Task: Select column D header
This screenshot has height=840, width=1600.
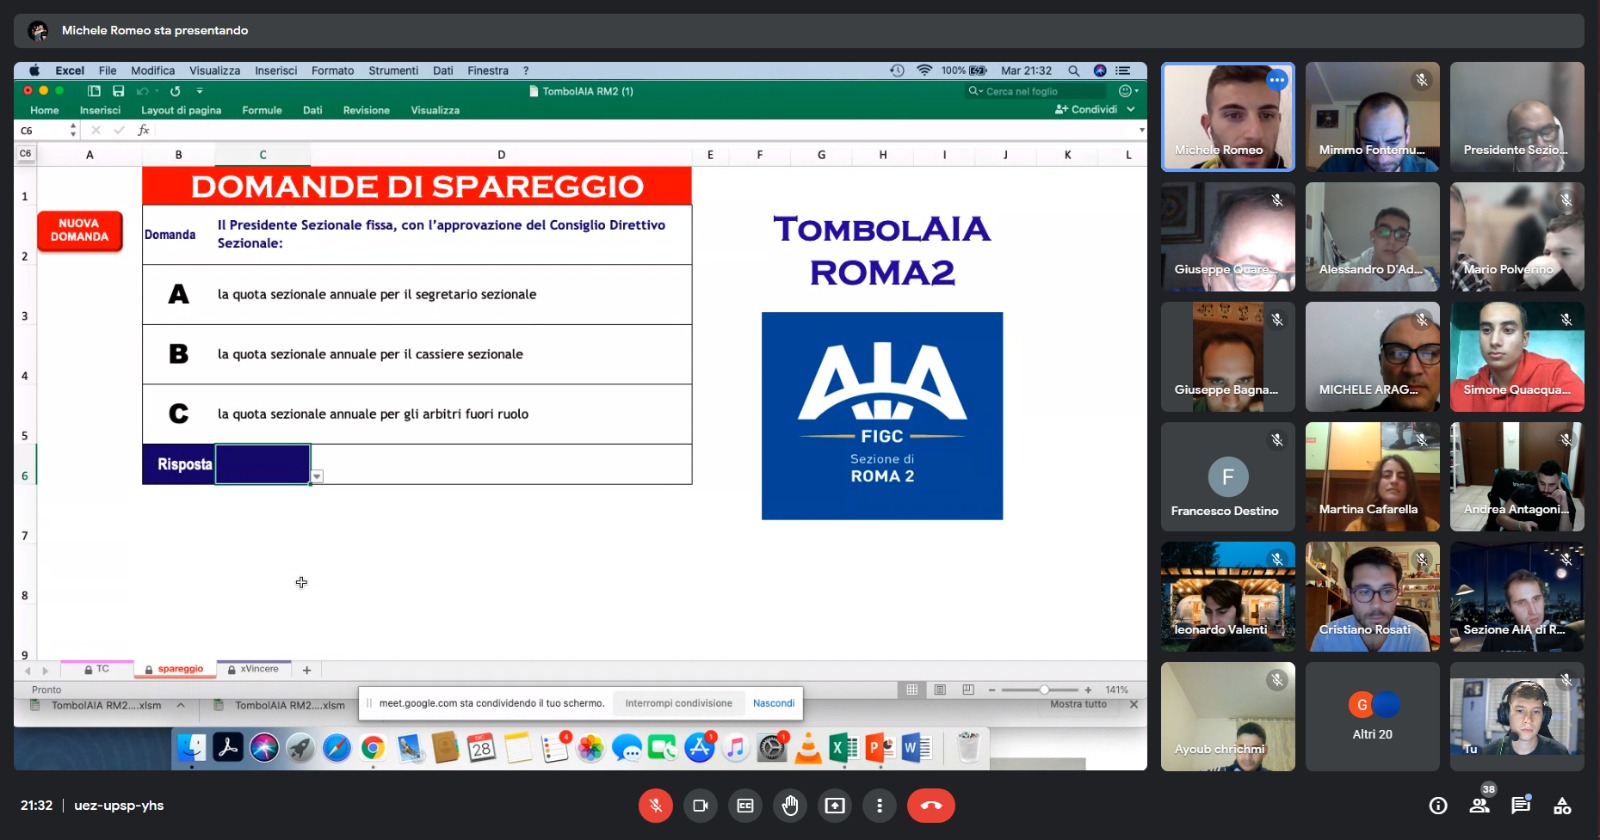Action: (501, 155)
